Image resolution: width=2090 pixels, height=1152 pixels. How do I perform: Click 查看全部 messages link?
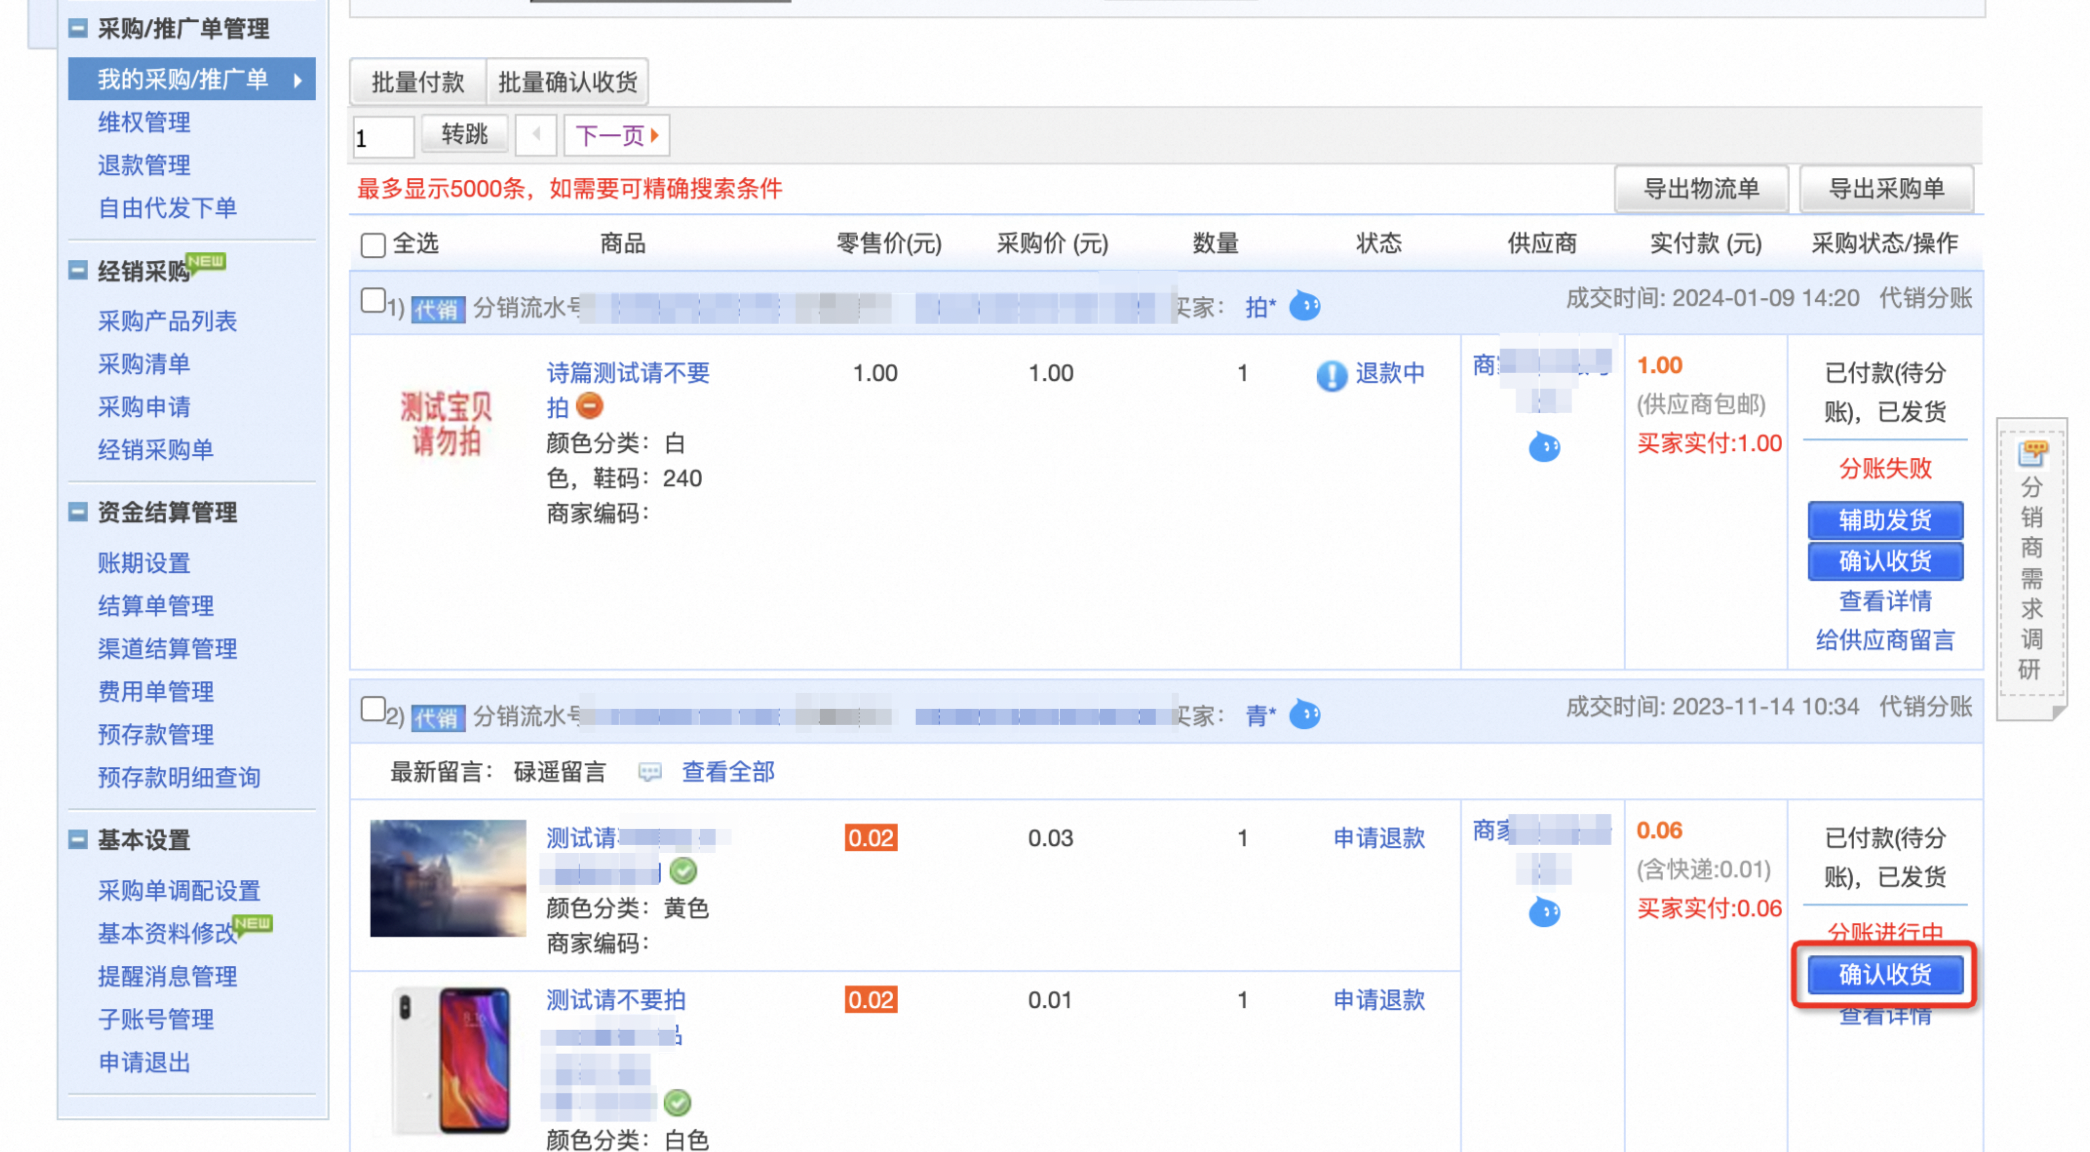point(728,772)
